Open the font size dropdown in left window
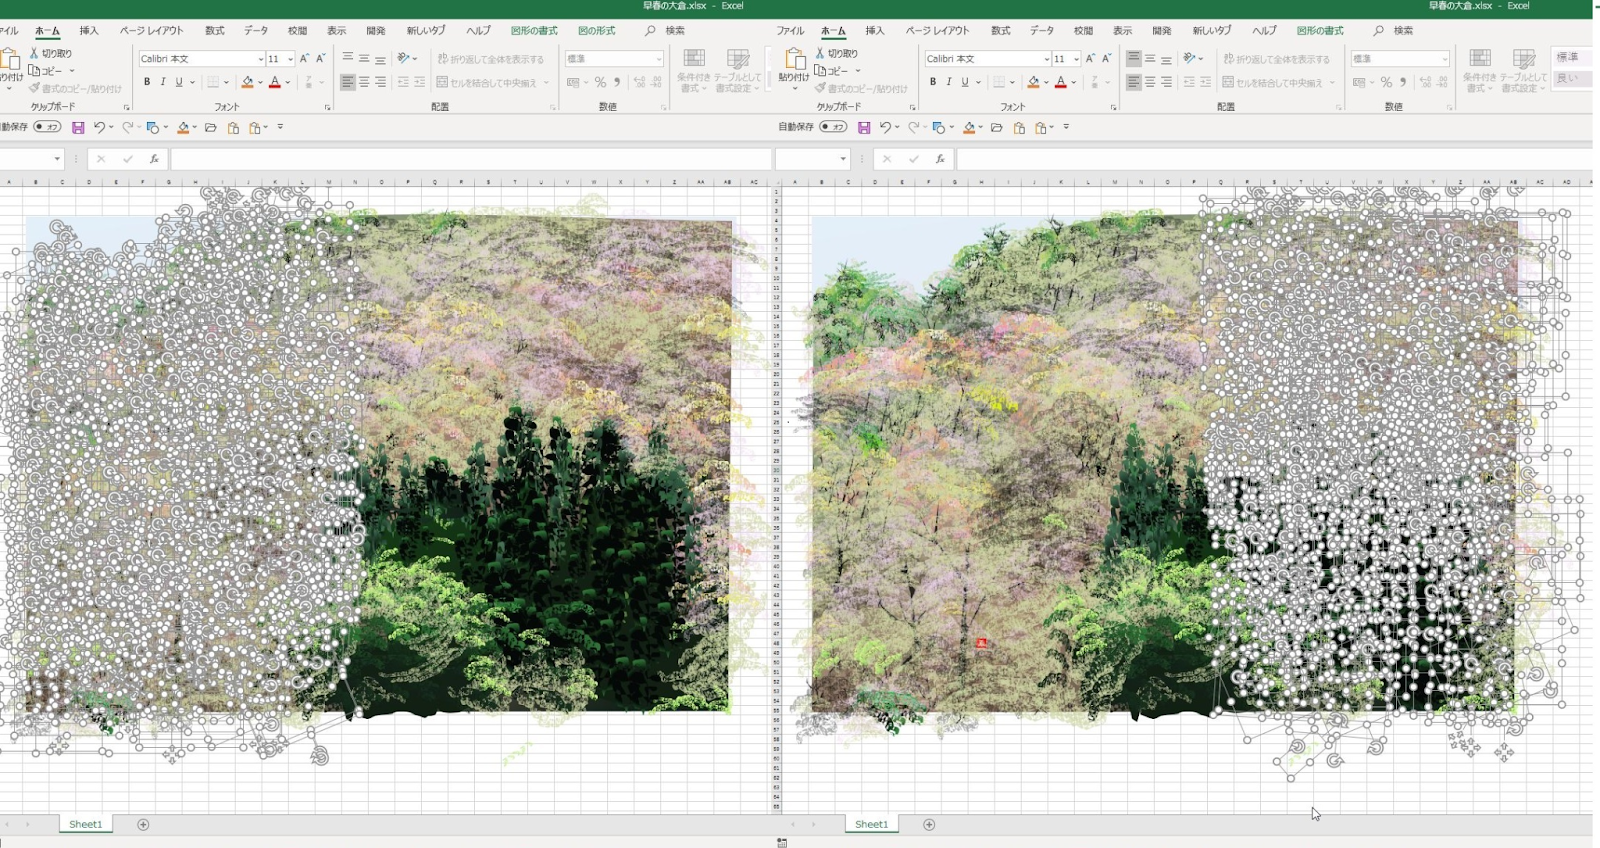The height and width of the screenshot is (848, 1600). coord(290,59)
